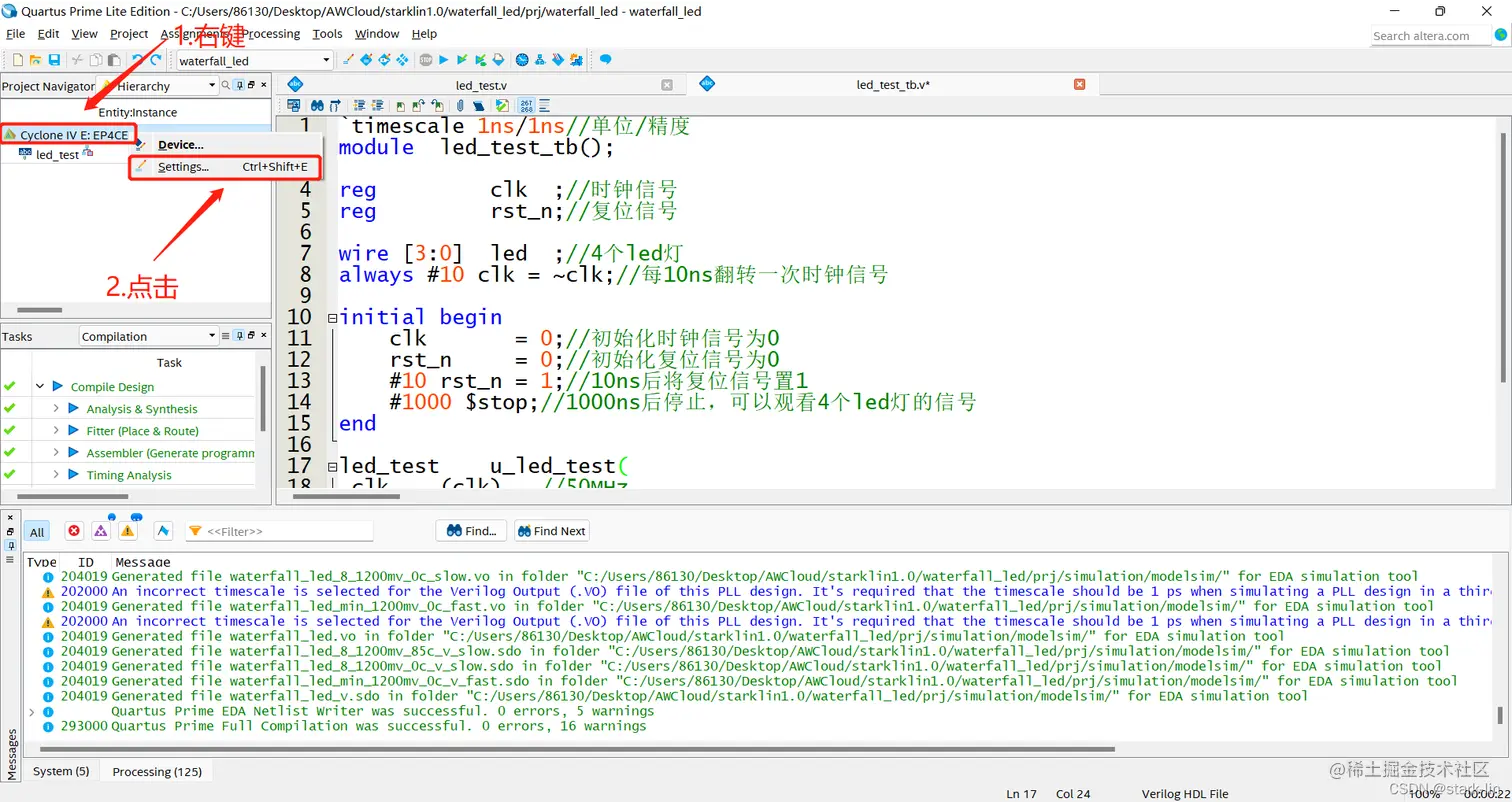Toggle flagged messages blue flag filter
This screenshot has height=802, width=1512.
coord(162,531)
